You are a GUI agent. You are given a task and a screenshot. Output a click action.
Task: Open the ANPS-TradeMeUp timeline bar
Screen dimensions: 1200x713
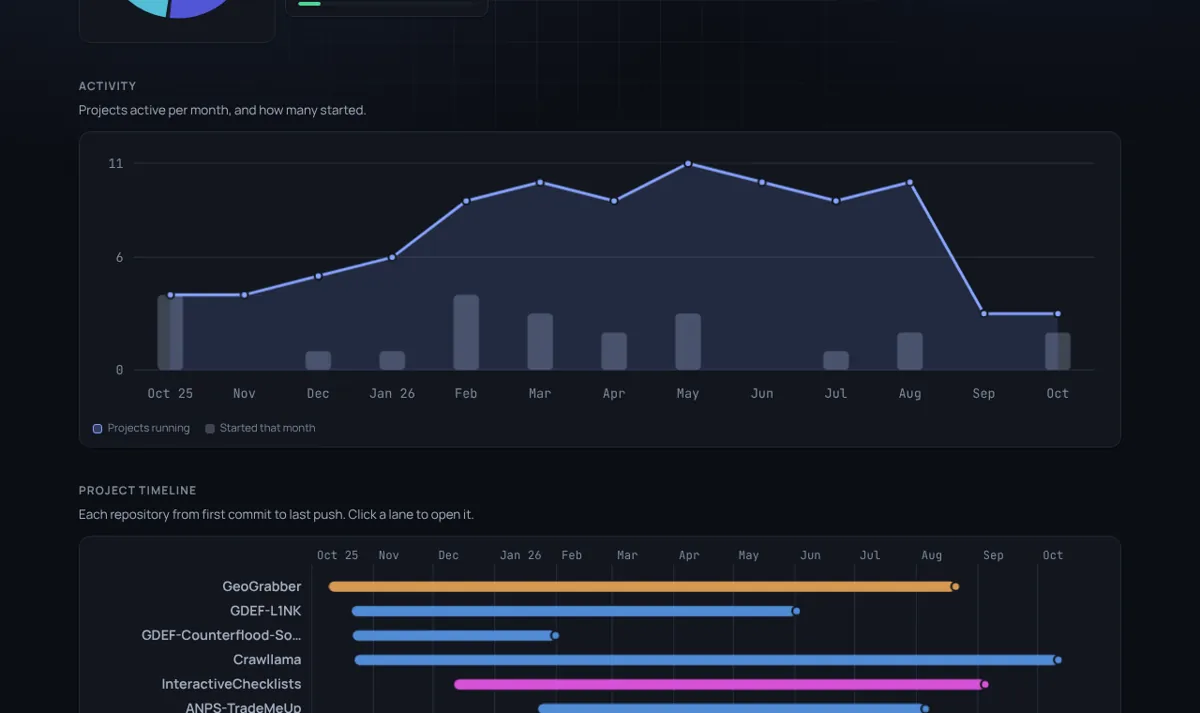point(733,708)
